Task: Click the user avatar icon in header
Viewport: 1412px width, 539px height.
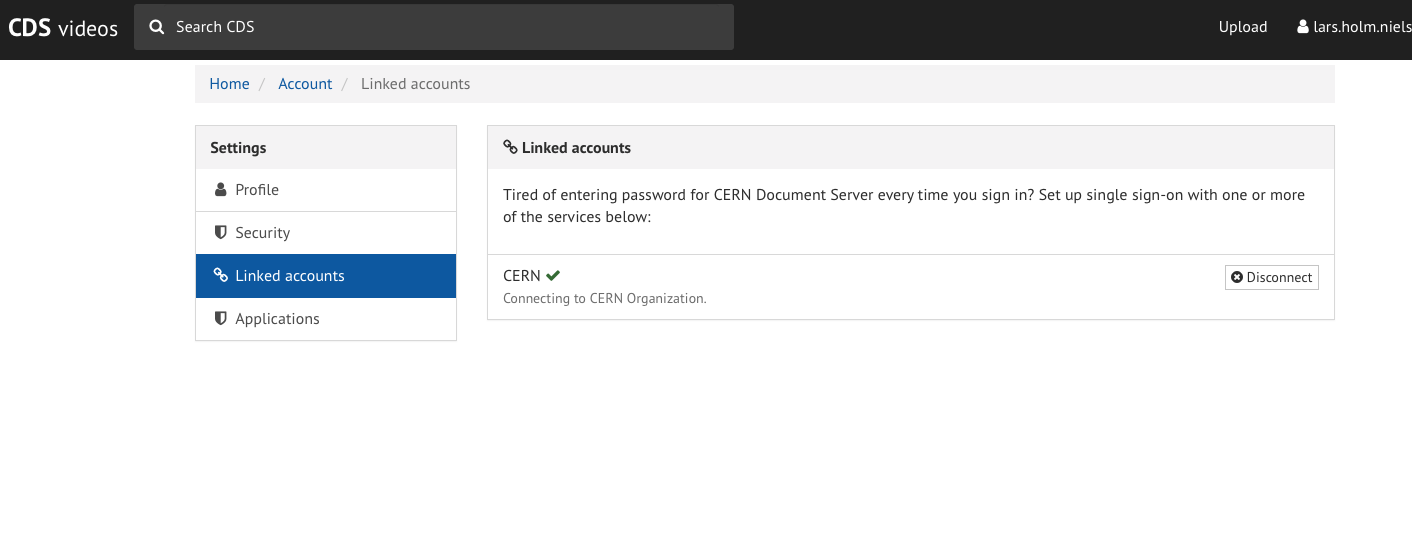Action: pos(1302,27)
